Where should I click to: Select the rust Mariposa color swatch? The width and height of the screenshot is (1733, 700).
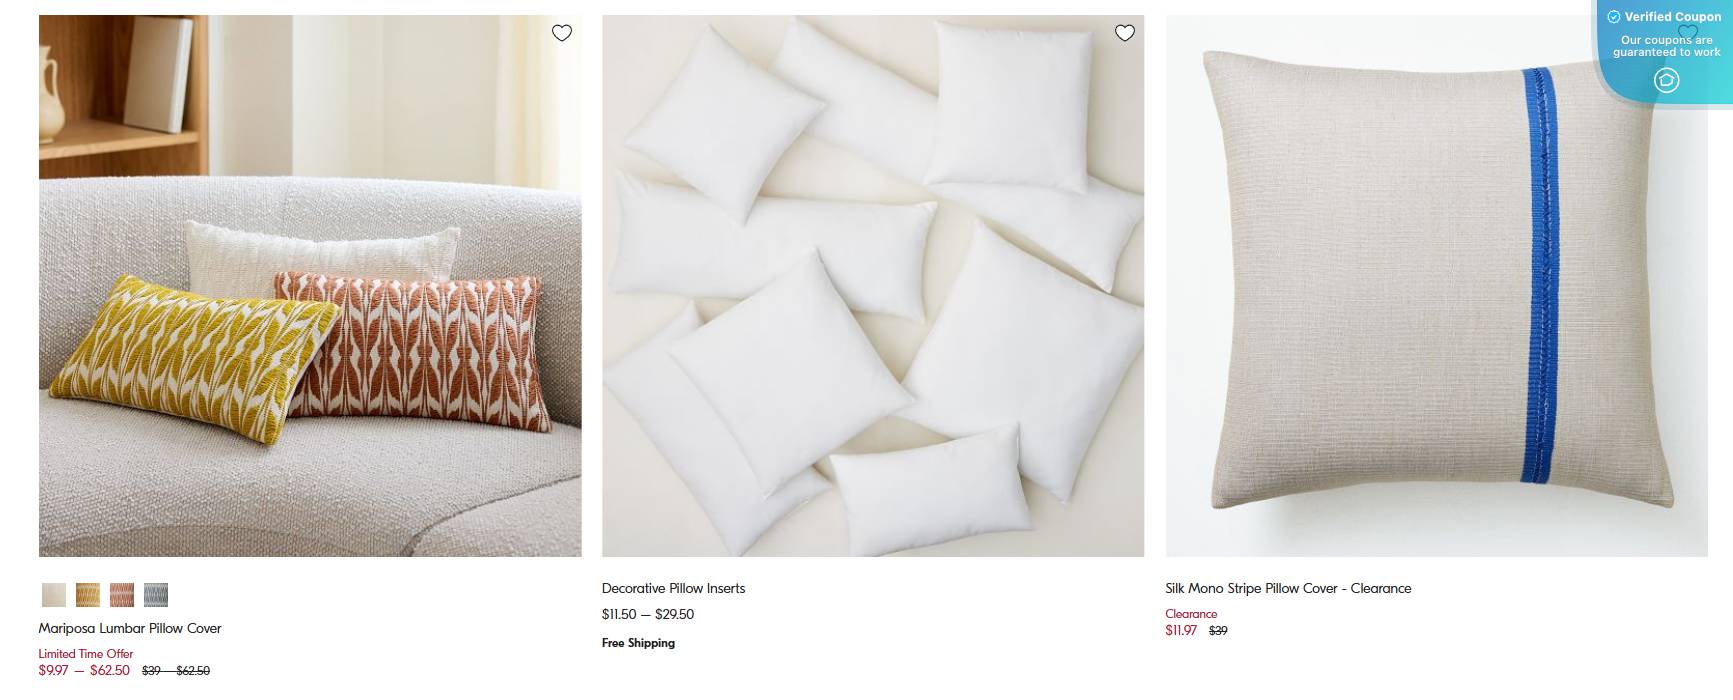click(122, 595)
